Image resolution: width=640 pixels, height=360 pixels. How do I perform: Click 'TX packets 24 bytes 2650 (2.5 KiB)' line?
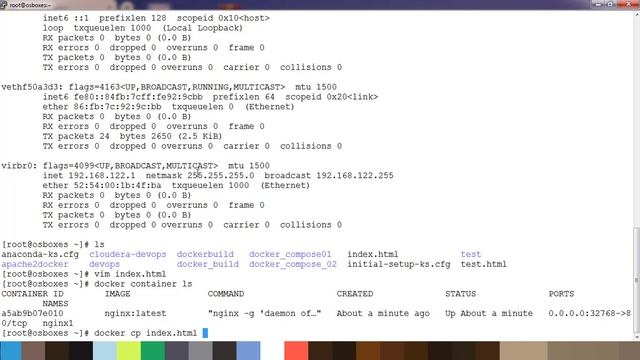(132, 136)
